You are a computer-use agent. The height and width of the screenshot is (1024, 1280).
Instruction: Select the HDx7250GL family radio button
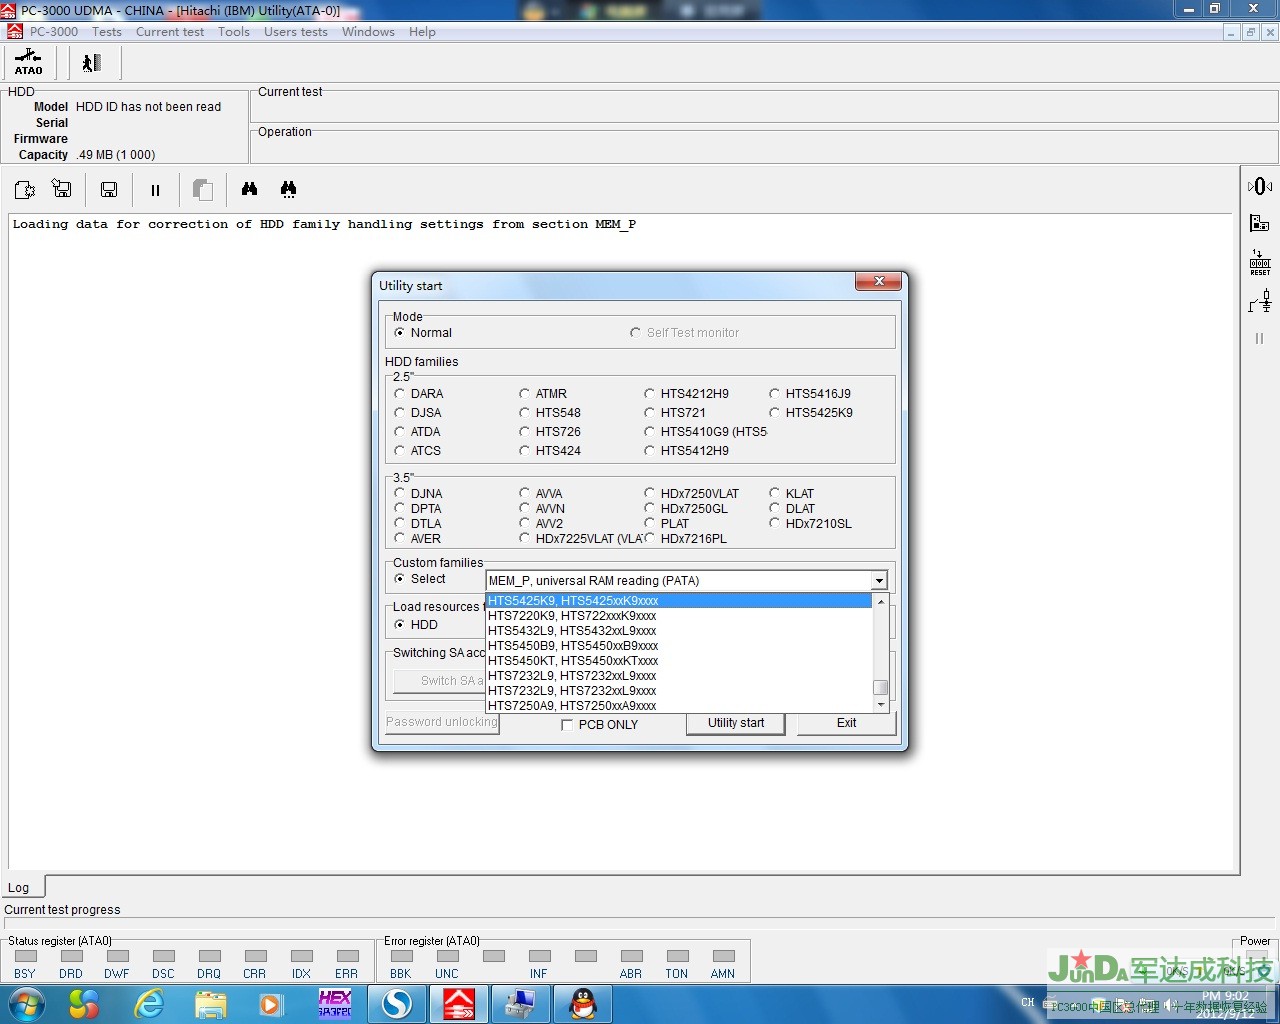650,509
